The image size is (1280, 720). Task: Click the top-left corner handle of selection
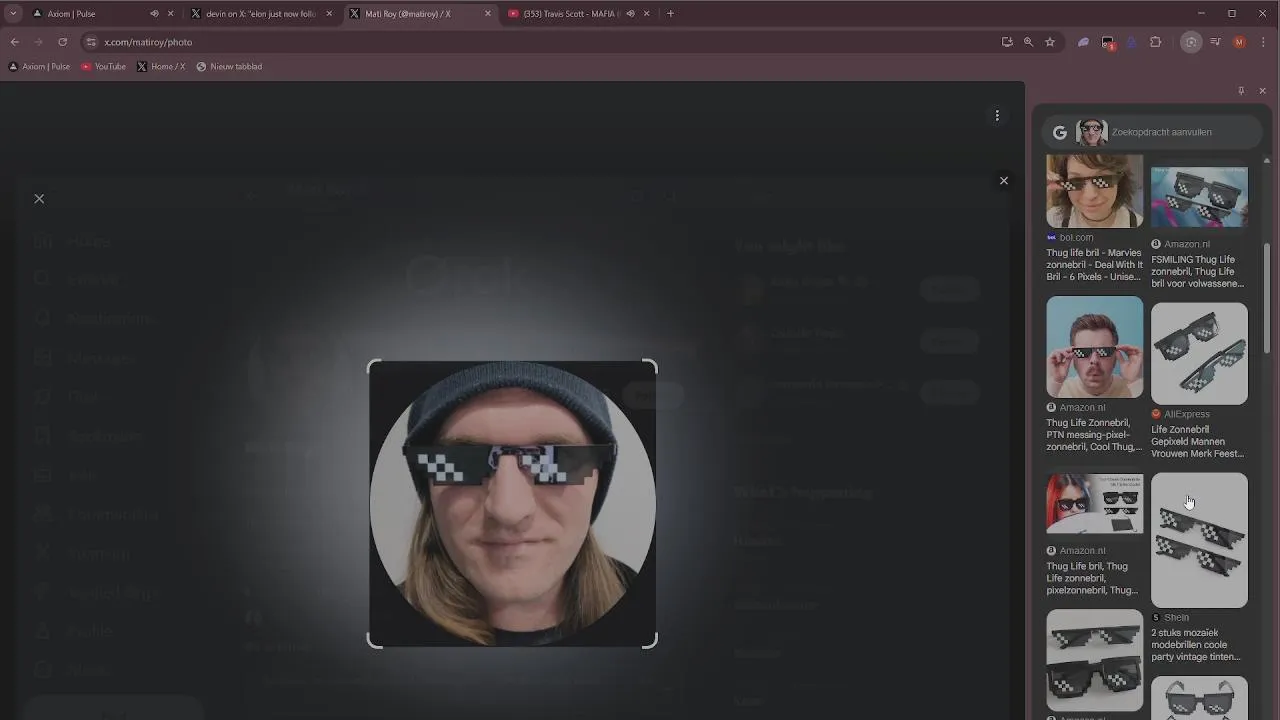click(375, 368)
